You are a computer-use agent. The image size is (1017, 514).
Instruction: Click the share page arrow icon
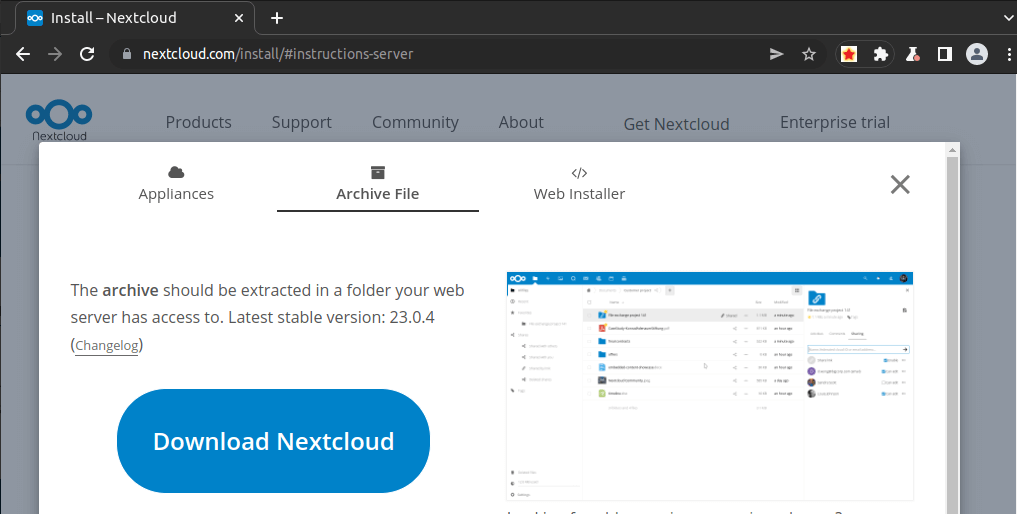776,54
